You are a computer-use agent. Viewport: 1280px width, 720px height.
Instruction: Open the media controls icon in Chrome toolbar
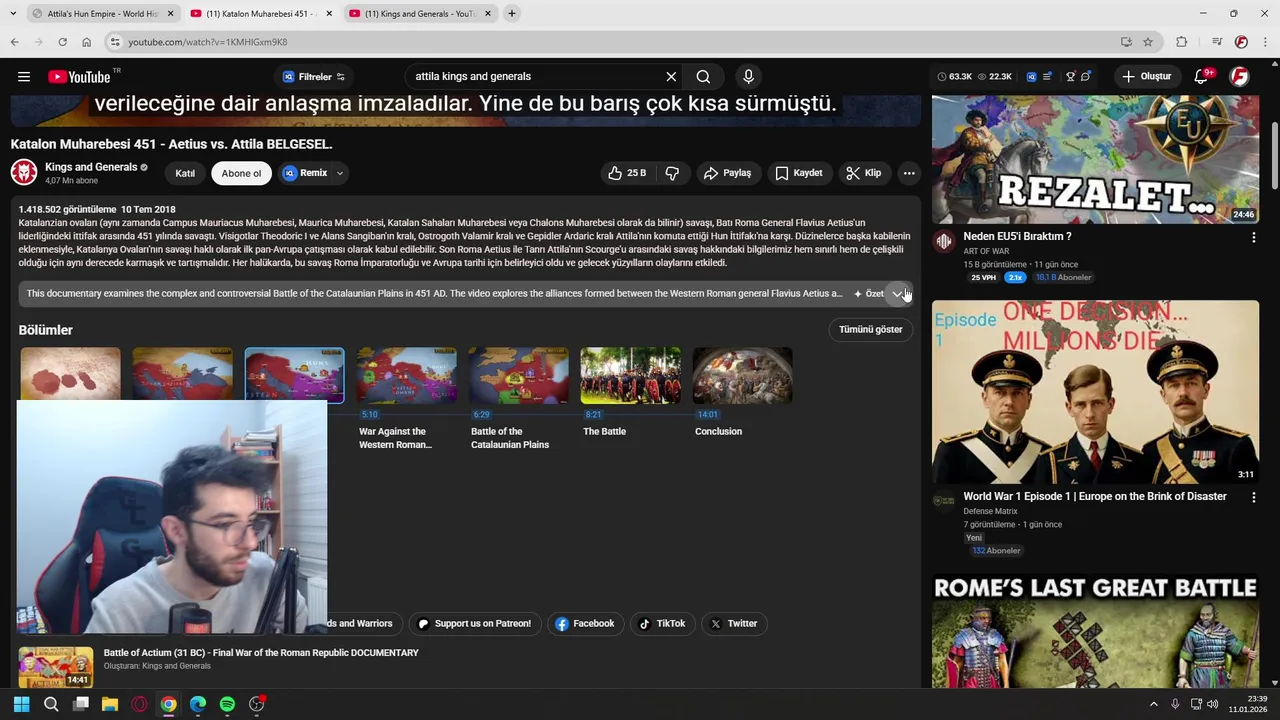point(1217,42)
